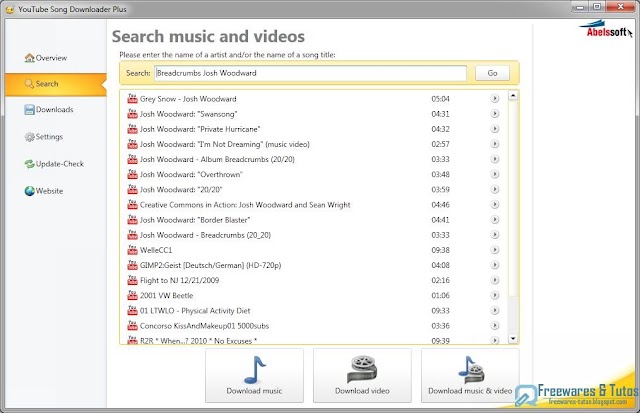Play preview of Josh Woodward: "Swansong"
The image size is (640, 413).
[x=495, y=113]
